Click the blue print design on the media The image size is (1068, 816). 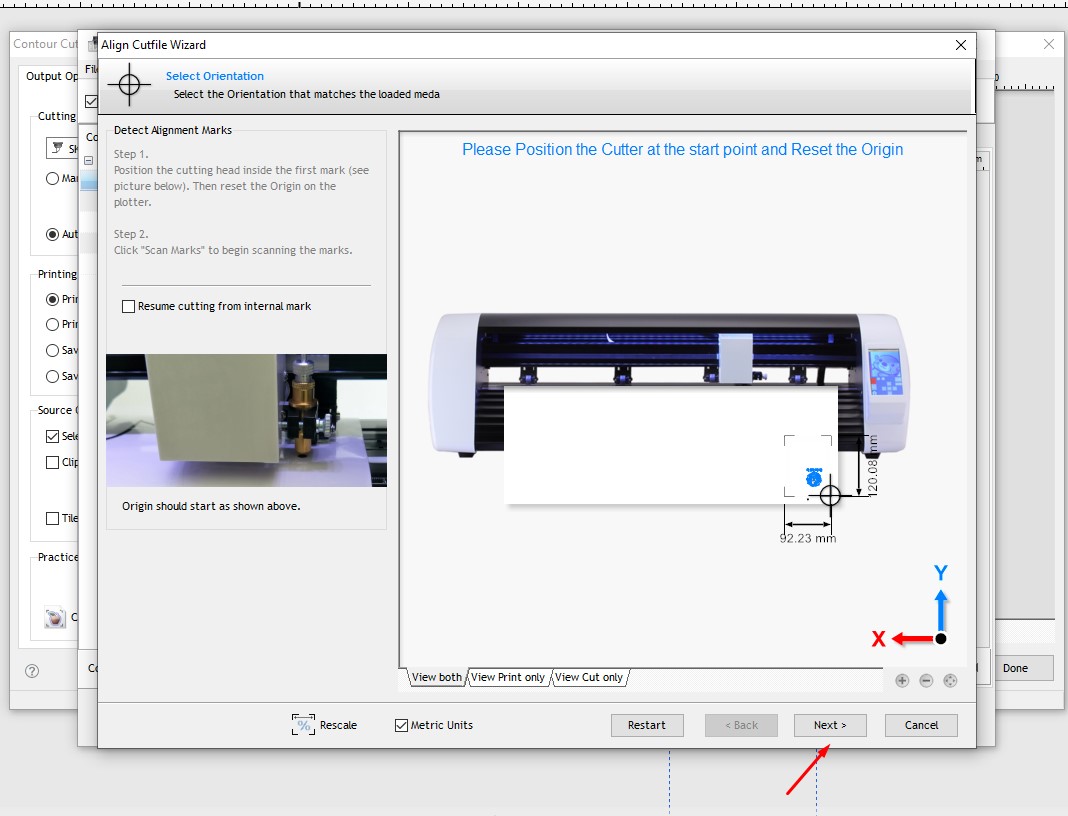814,477
